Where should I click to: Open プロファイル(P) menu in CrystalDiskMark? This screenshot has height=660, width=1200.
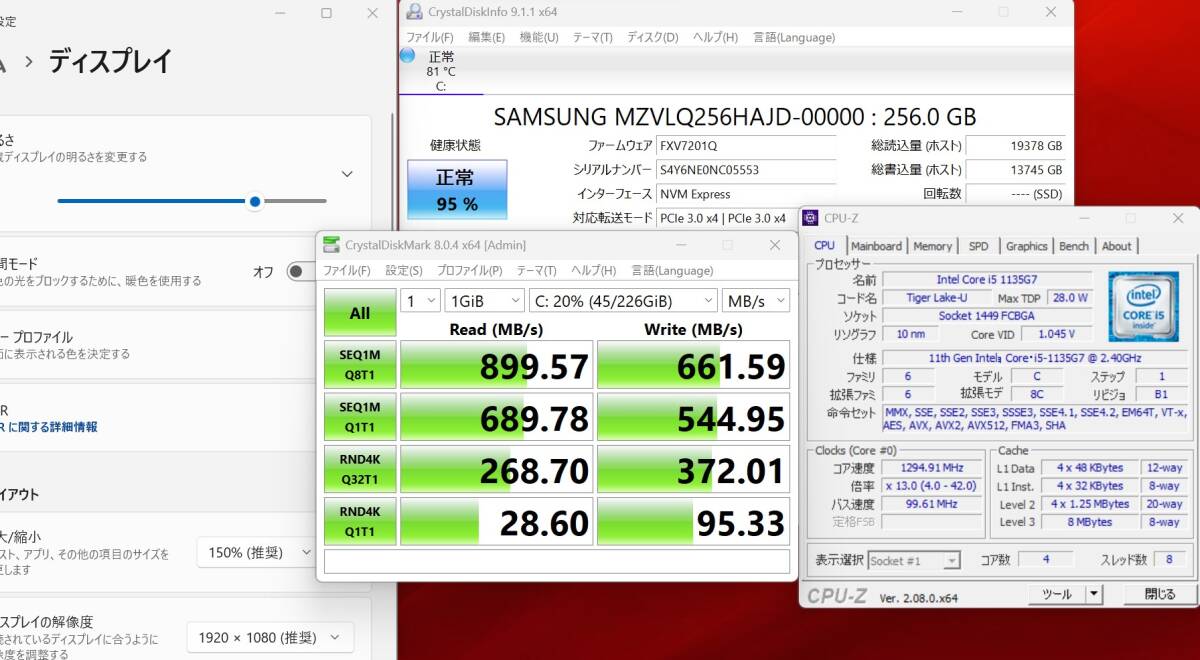[x=469, y=271]
